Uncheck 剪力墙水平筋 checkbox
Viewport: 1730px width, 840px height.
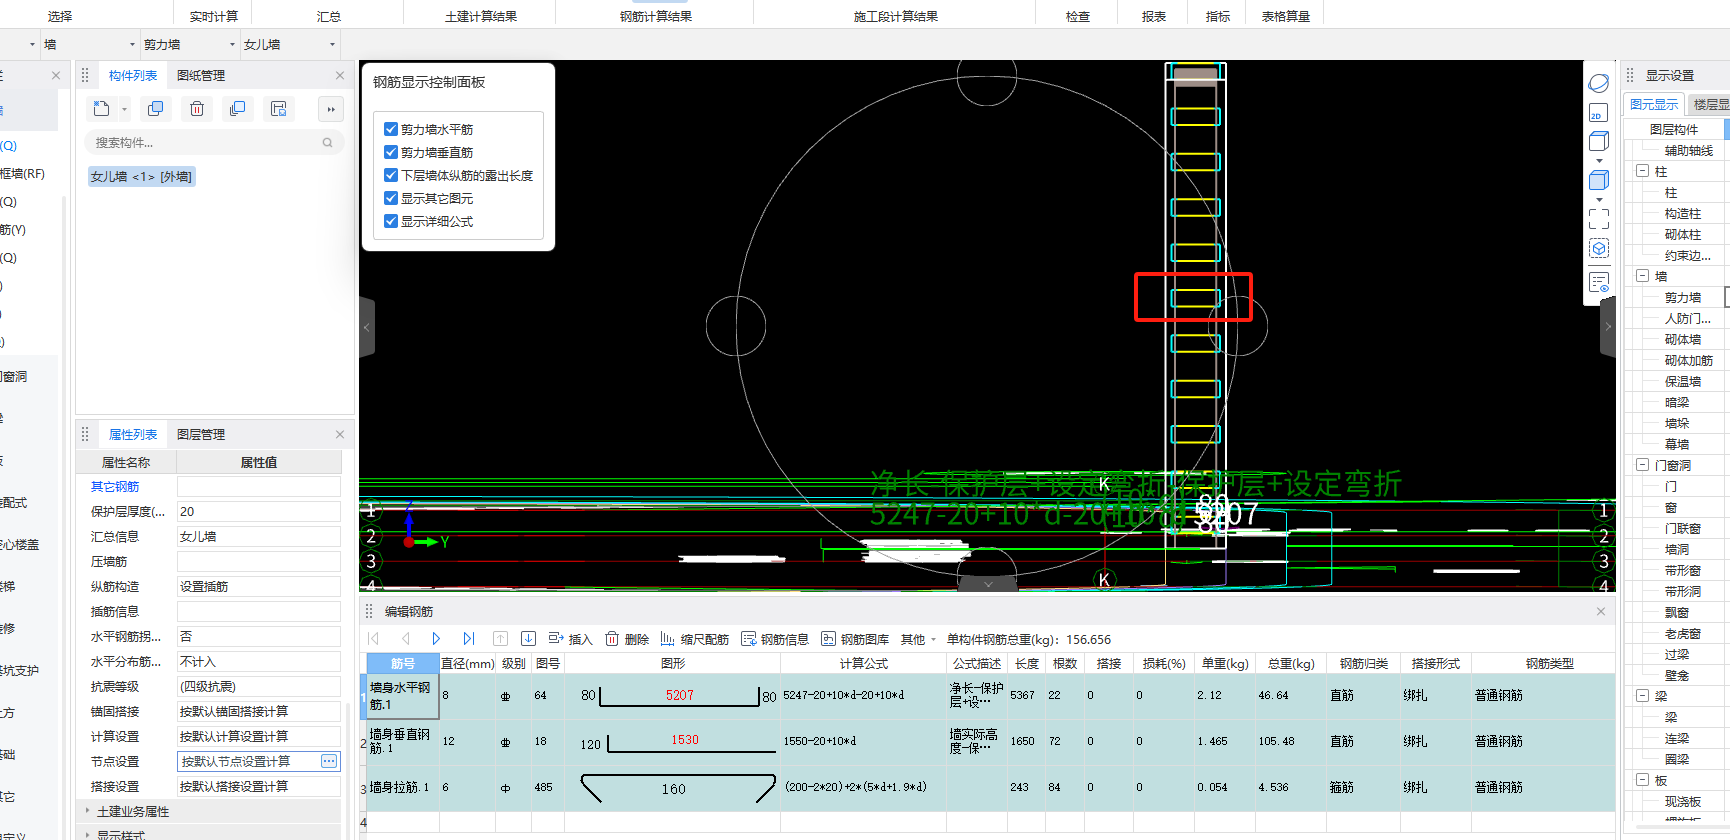click(x=391, y=129)
